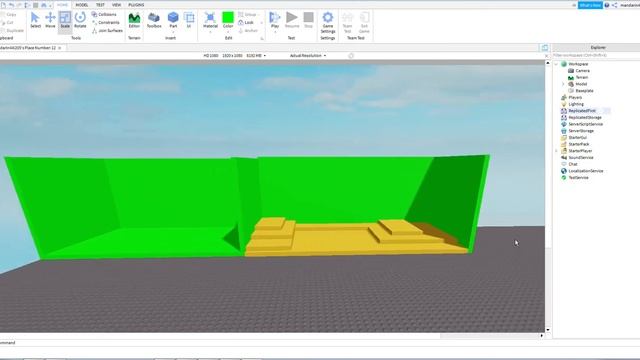
Task: Expand the StarterPlayer tree node
Action: coord(556,151)
